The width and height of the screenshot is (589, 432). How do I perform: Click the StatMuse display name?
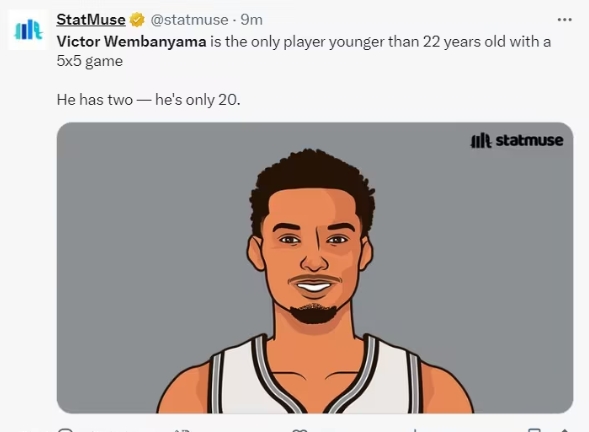91,20
